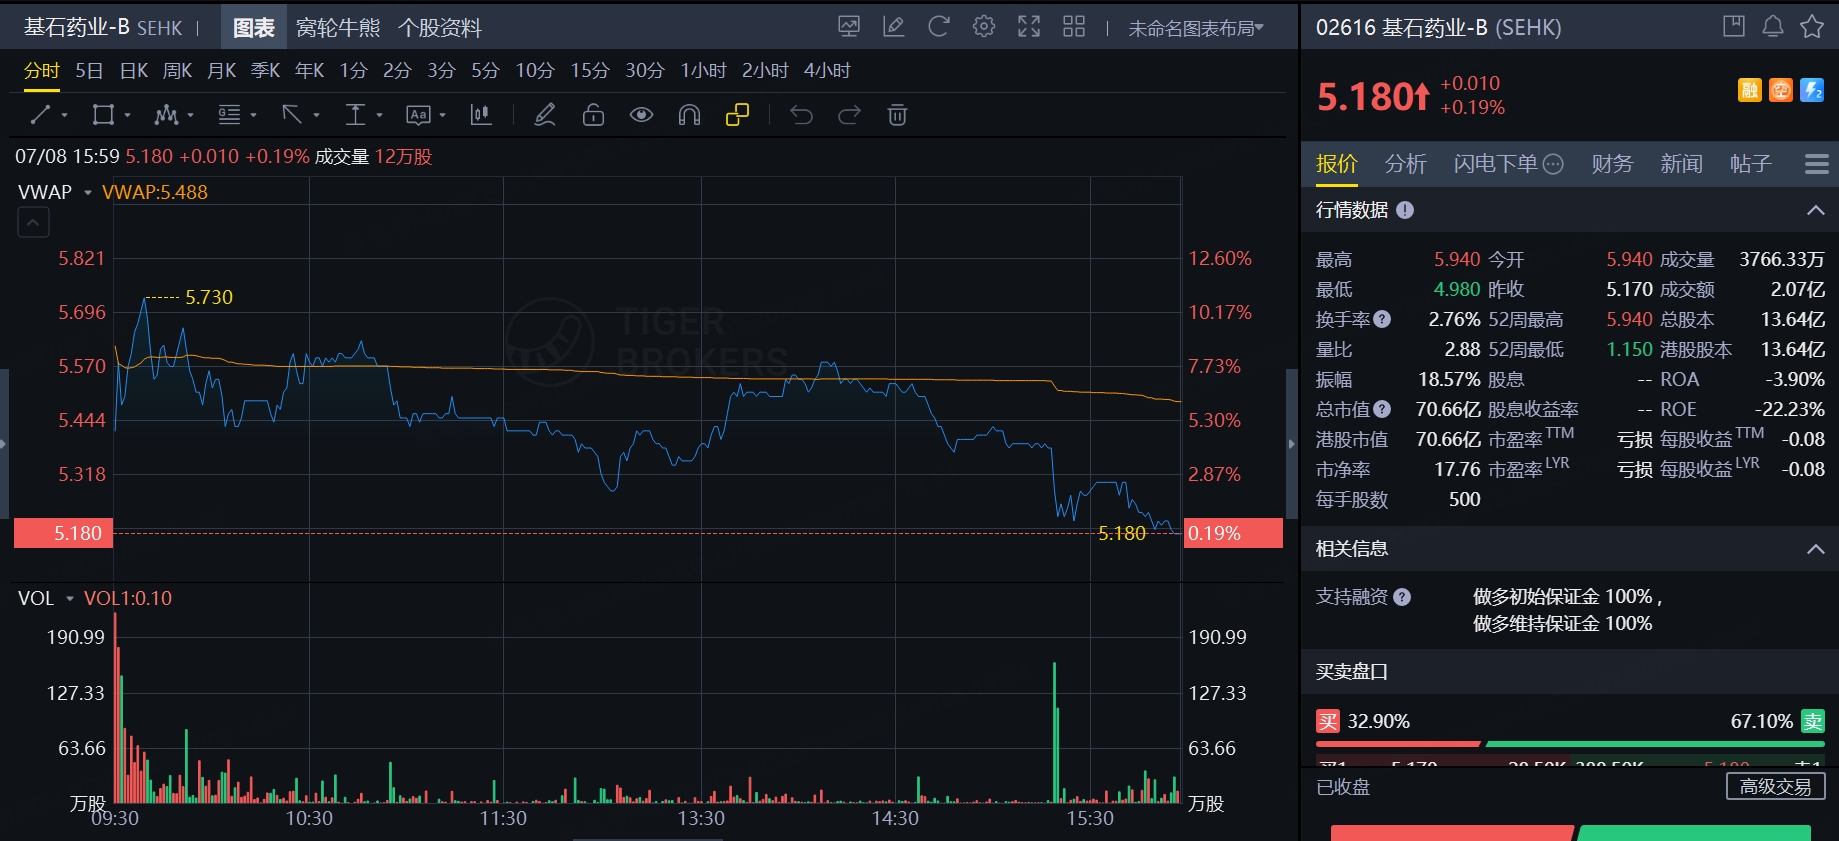Select the arrow annotation tool
This screenshot has height=841, width=1839.
(292, 115)
